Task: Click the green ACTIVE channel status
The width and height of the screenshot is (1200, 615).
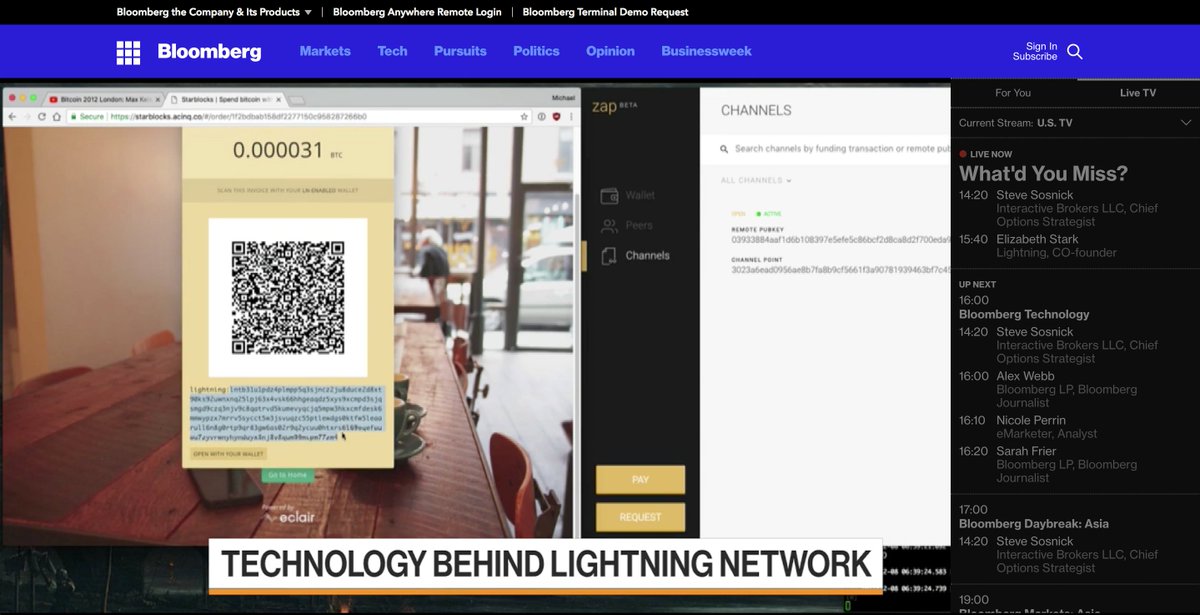Action: point(769,214)
